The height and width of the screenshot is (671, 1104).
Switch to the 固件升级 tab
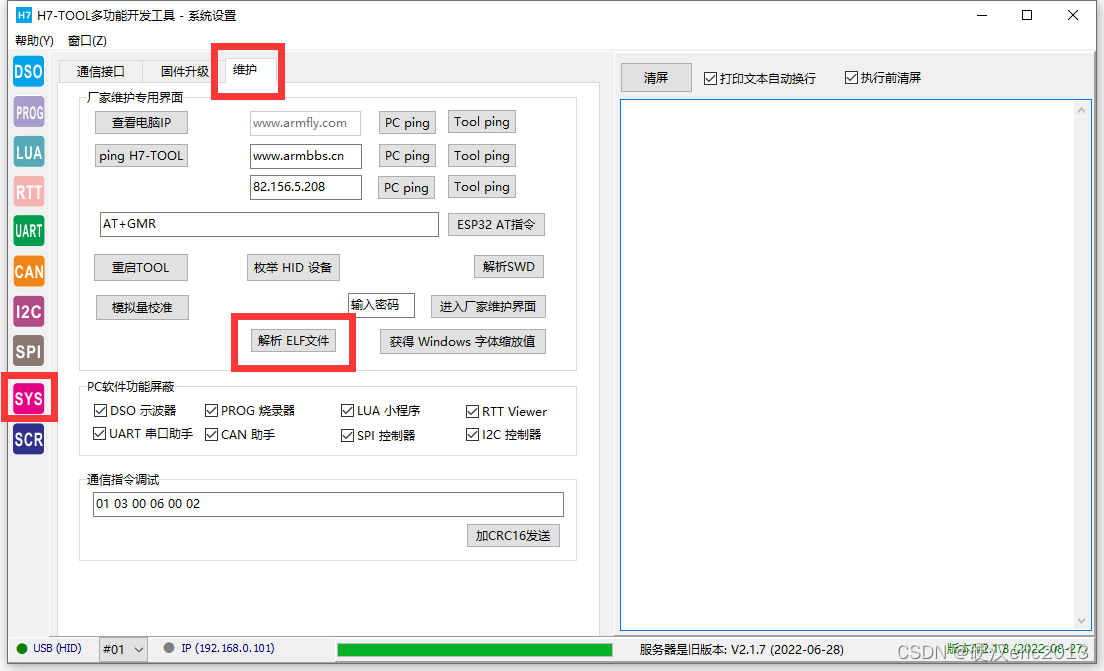[184, 71]
